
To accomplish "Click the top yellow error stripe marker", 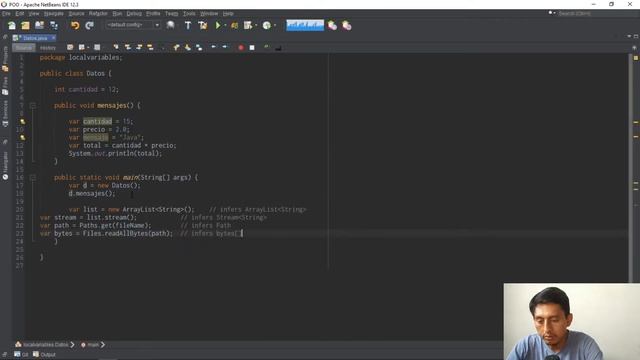I will tap(636, 58).
